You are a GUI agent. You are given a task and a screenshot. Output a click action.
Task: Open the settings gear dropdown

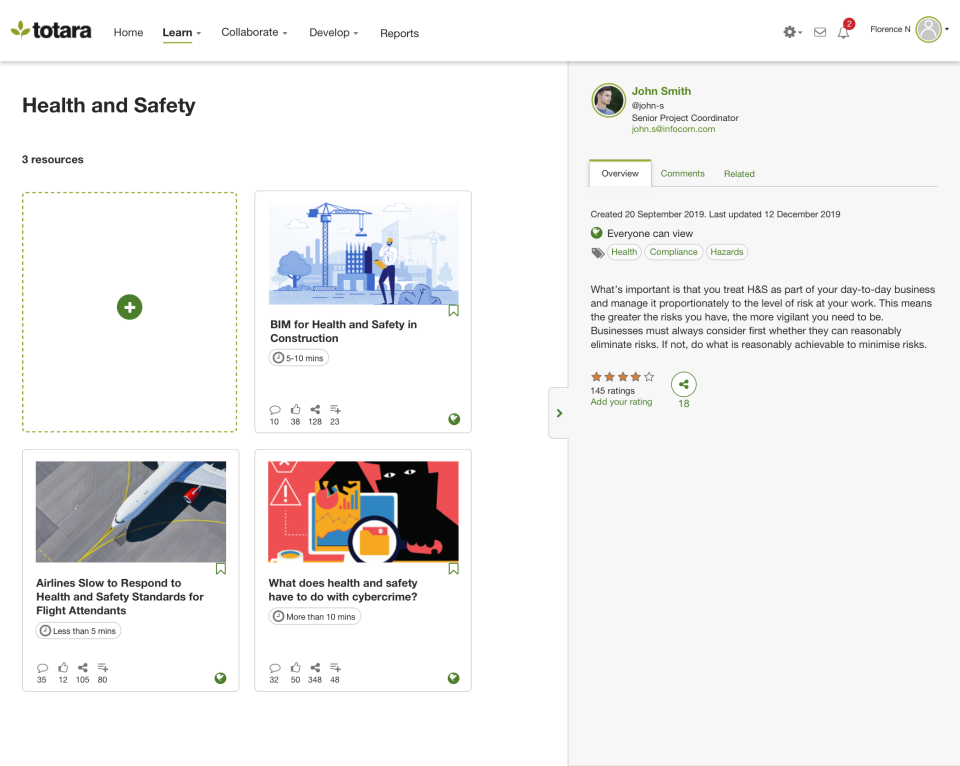(790, 32)
